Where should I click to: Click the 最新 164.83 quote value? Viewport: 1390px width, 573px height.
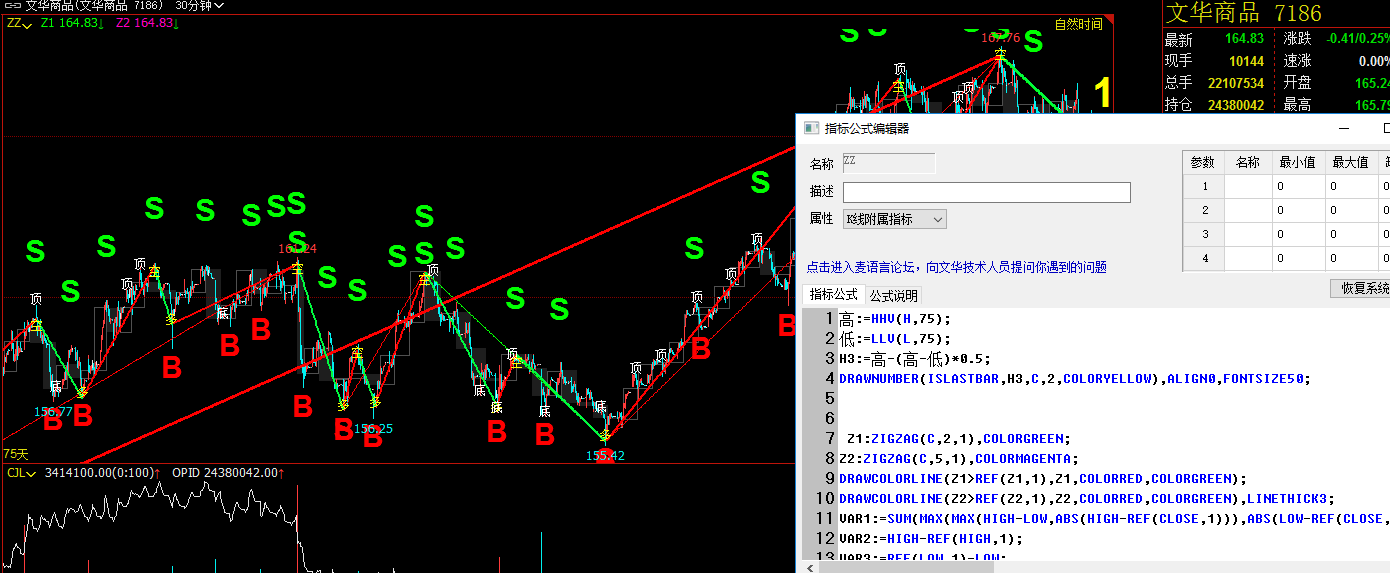(1244, 39)
